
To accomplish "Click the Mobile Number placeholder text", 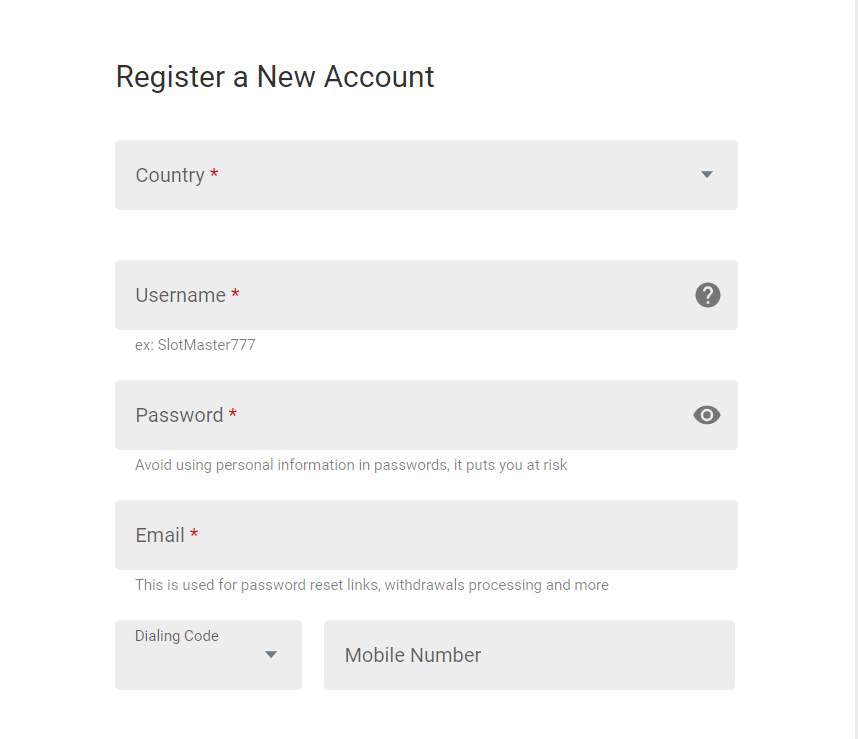I will coord(413,655).
